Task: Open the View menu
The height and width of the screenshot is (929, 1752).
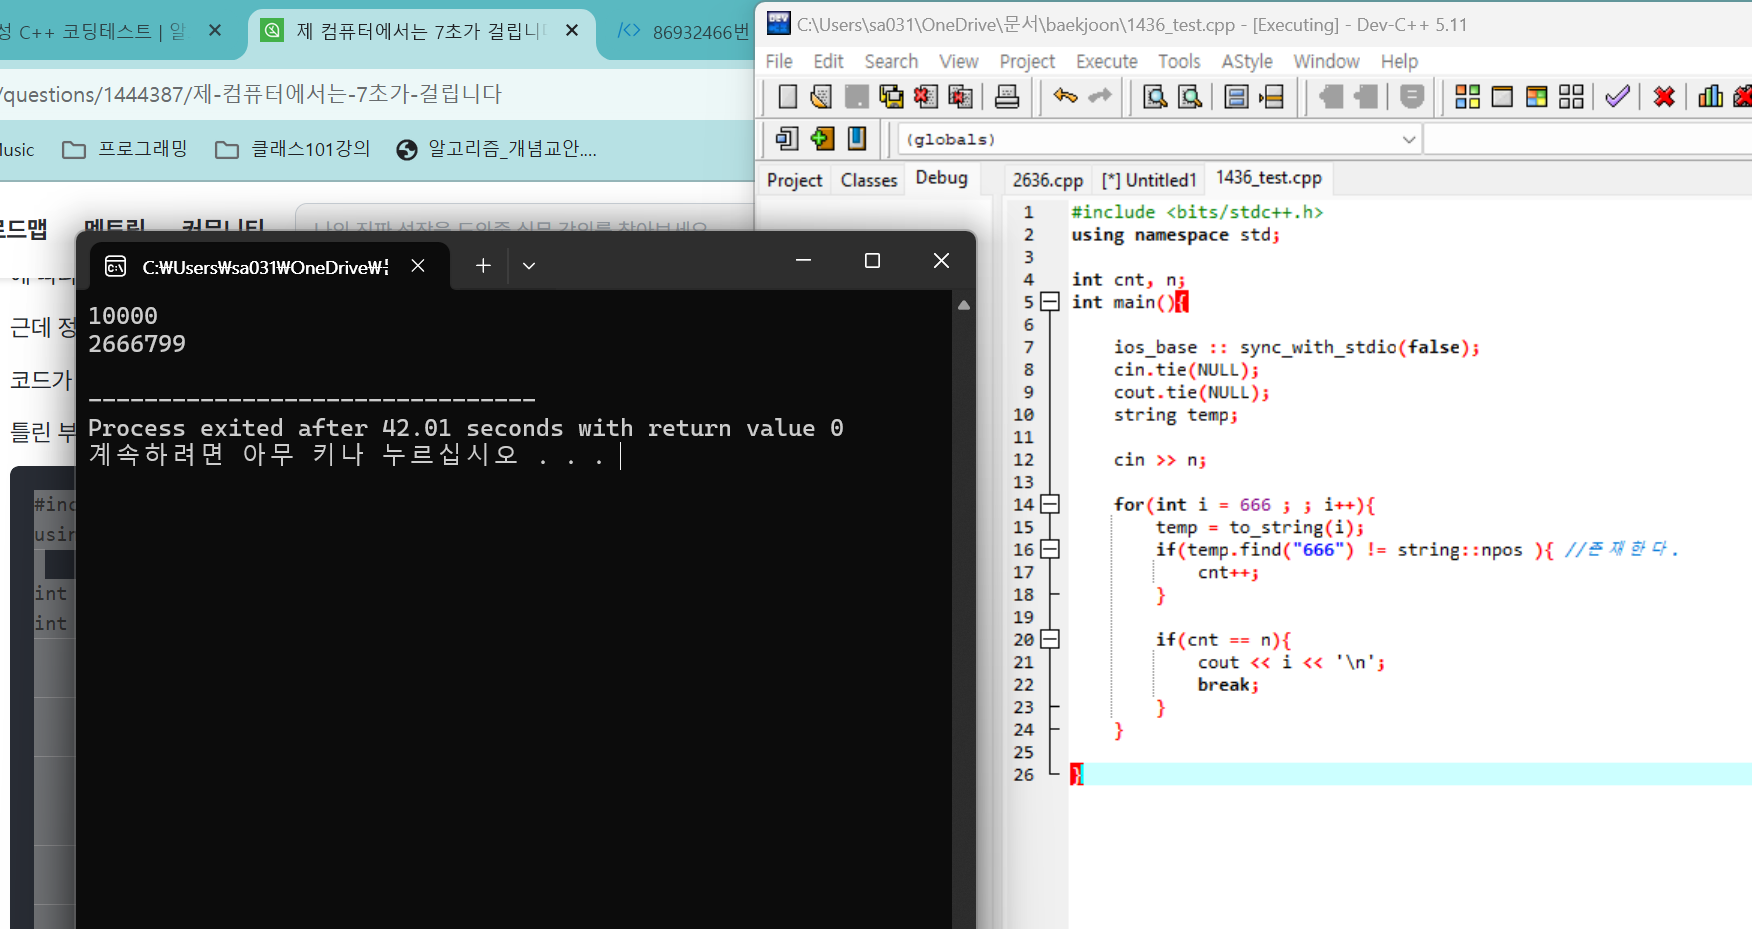Action: (x=958, y=61)
